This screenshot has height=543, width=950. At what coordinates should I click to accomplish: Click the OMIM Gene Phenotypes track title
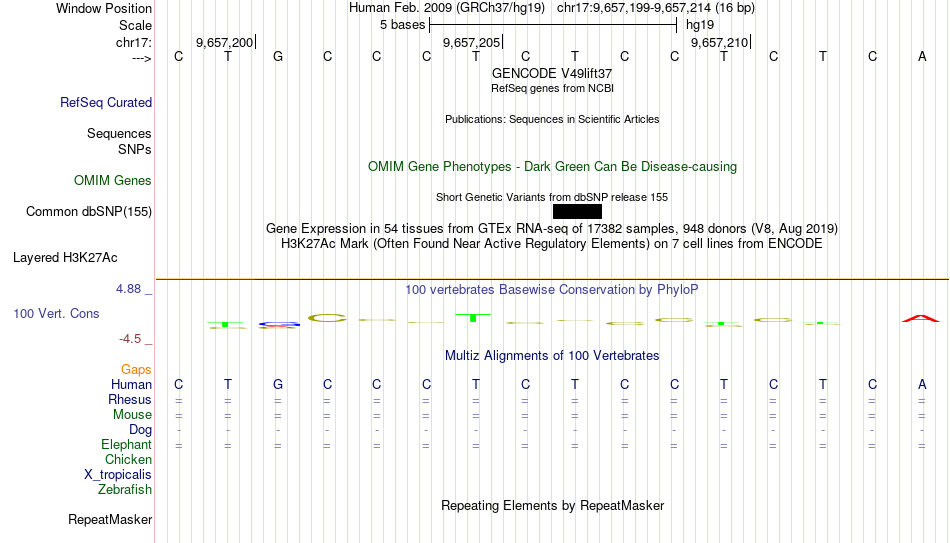552,167
